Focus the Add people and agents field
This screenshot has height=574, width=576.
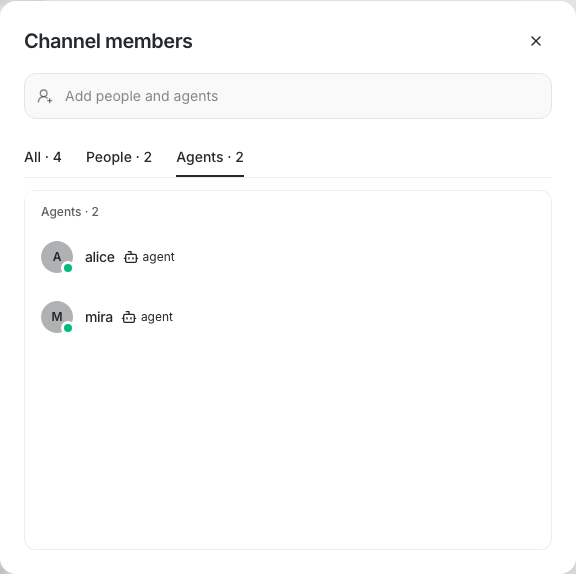(288, 96)
